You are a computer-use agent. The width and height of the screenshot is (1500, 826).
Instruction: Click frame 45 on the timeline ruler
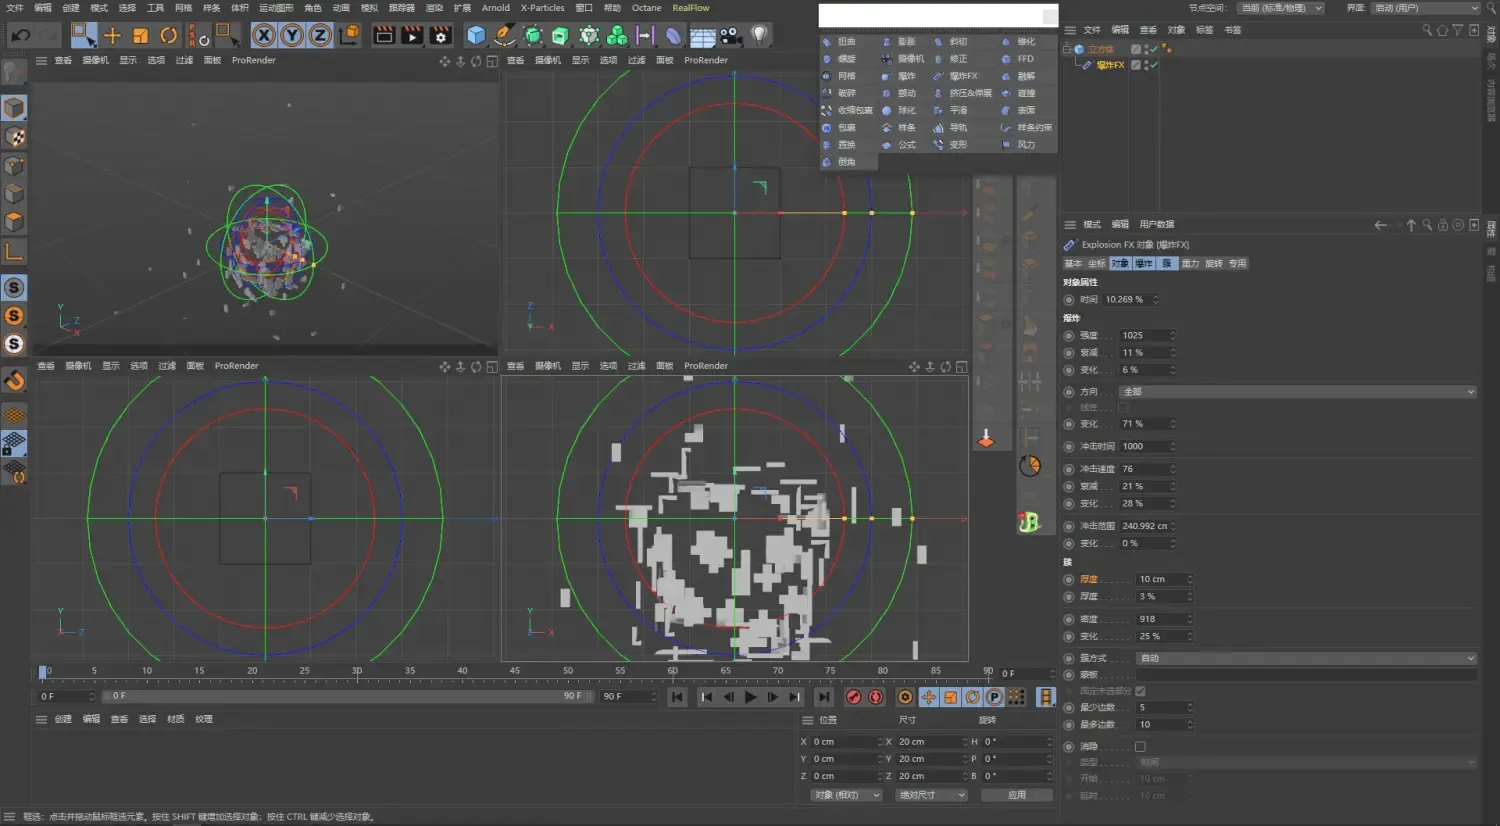pos(514,671)
